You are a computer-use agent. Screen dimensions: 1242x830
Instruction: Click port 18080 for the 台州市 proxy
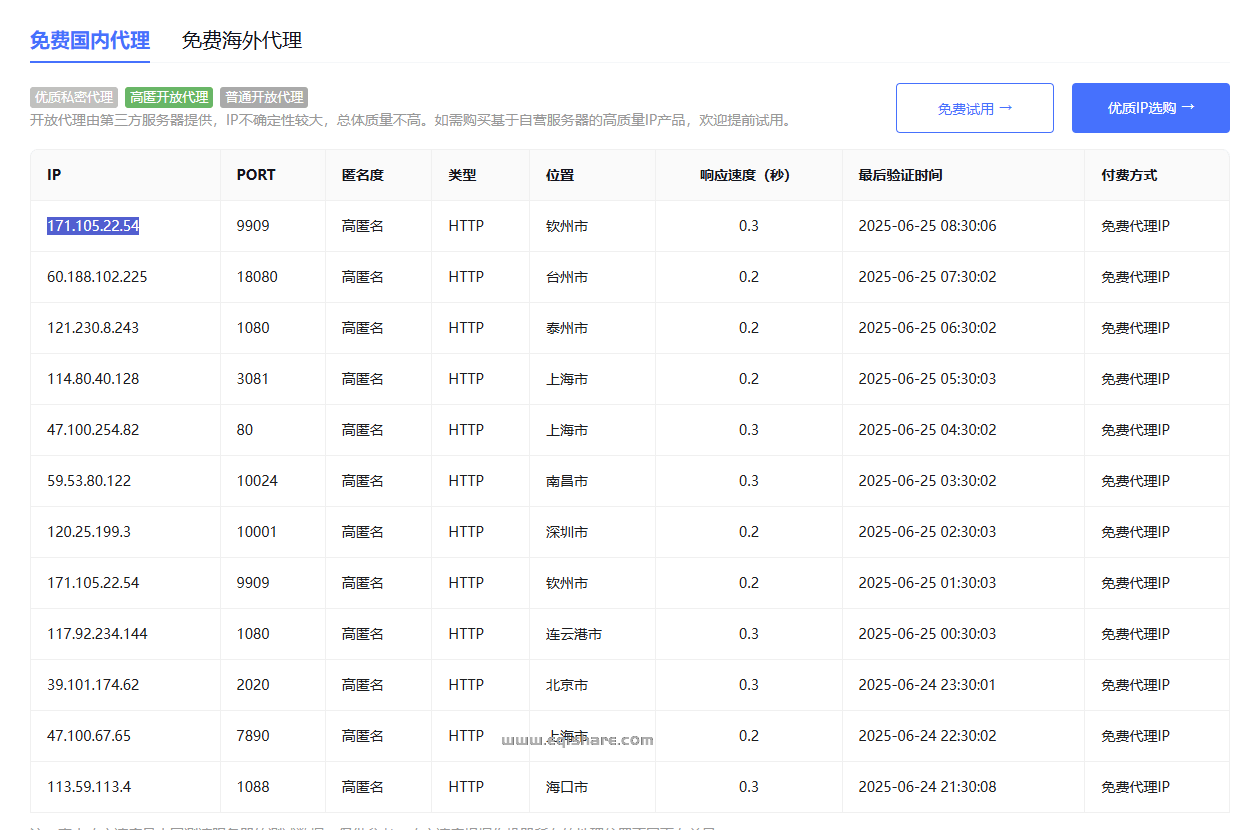(258, 276)
